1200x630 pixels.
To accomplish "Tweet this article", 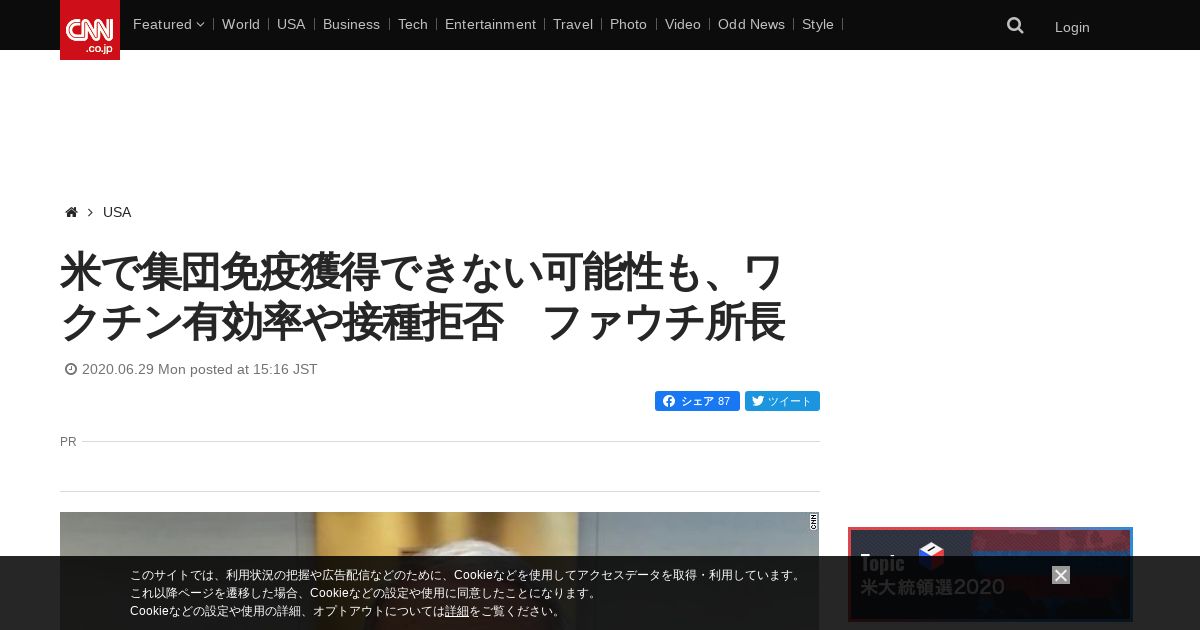I will pos(782,401).
